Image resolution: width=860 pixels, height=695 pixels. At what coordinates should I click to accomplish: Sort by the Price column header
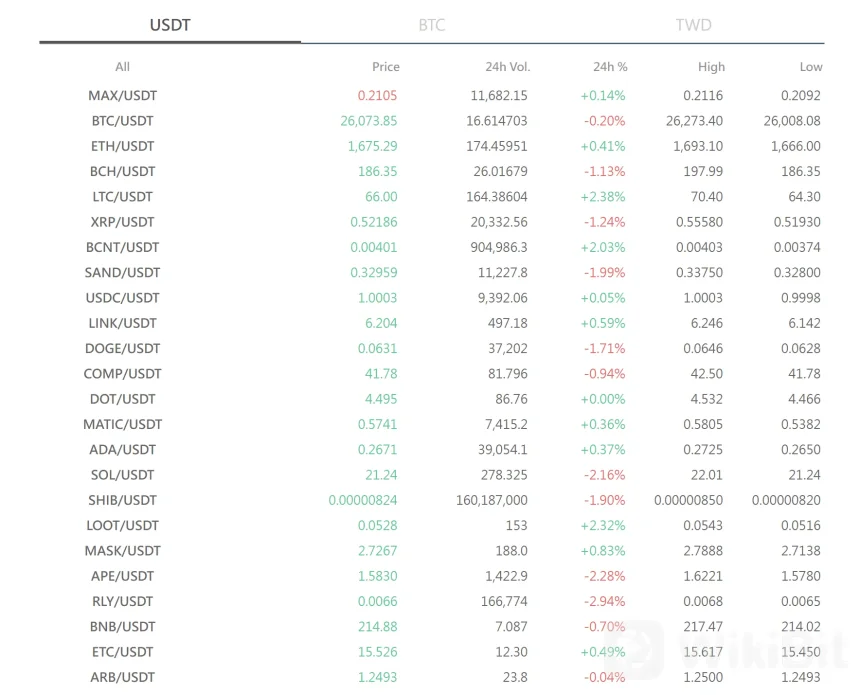[x=385, y=67]
